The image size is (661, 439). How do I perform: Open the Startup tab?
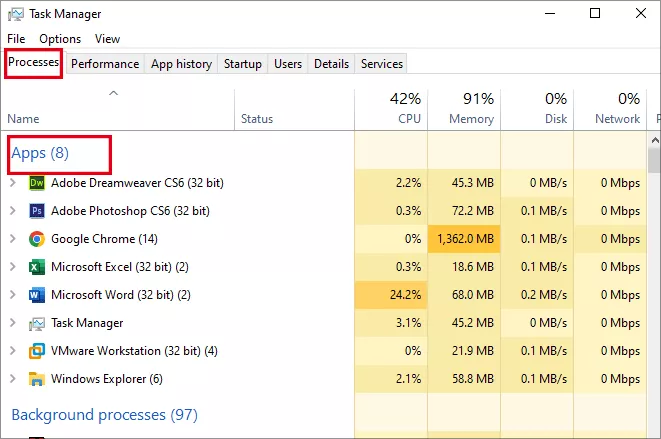coord(242,64)
